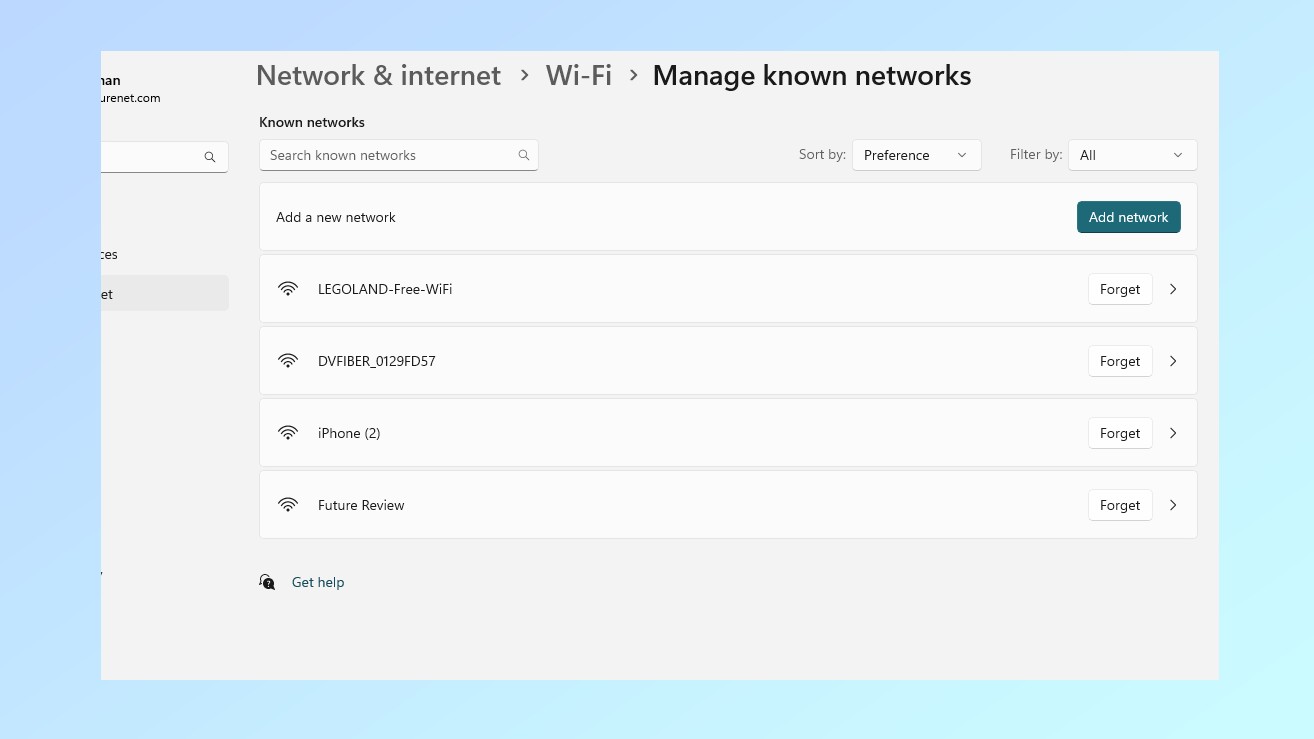This screenshot has width=1314, height=739.
Task: Click the sidebar search magnifier icon
Action: coord(210,157)
